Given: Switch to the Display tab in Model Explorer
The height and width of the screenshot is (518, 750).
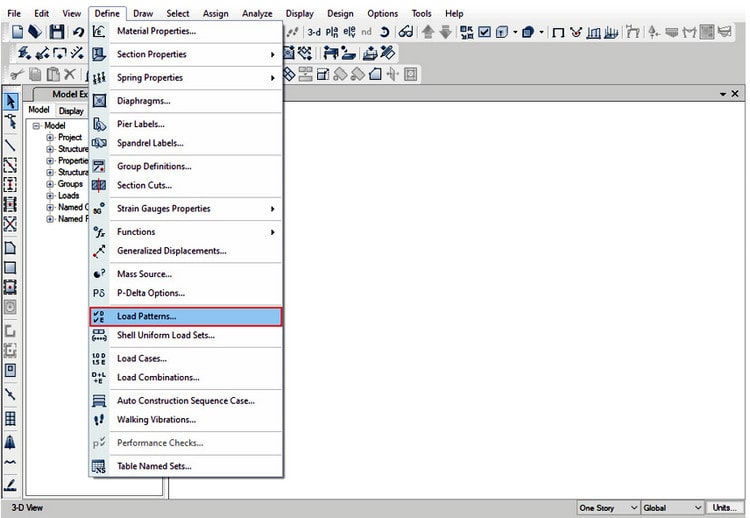Looking at the screenshot, I should 71,111.
